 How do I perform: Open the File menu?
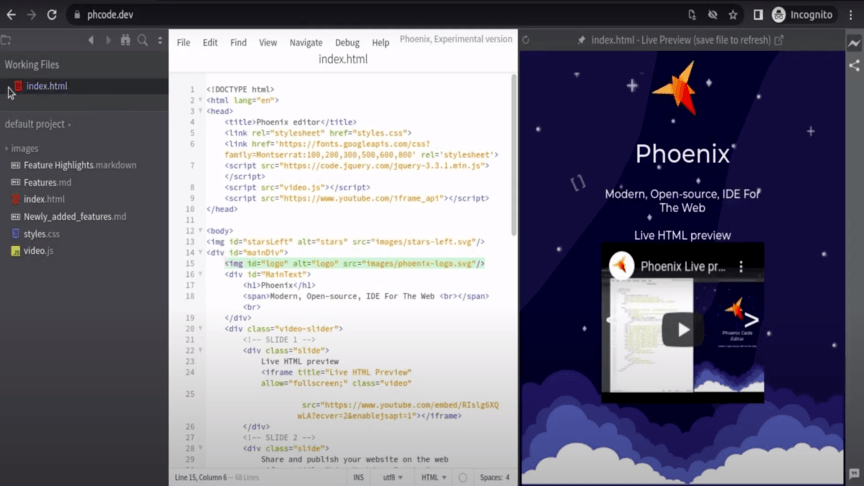pyautogui.click(x=183, y=42)
